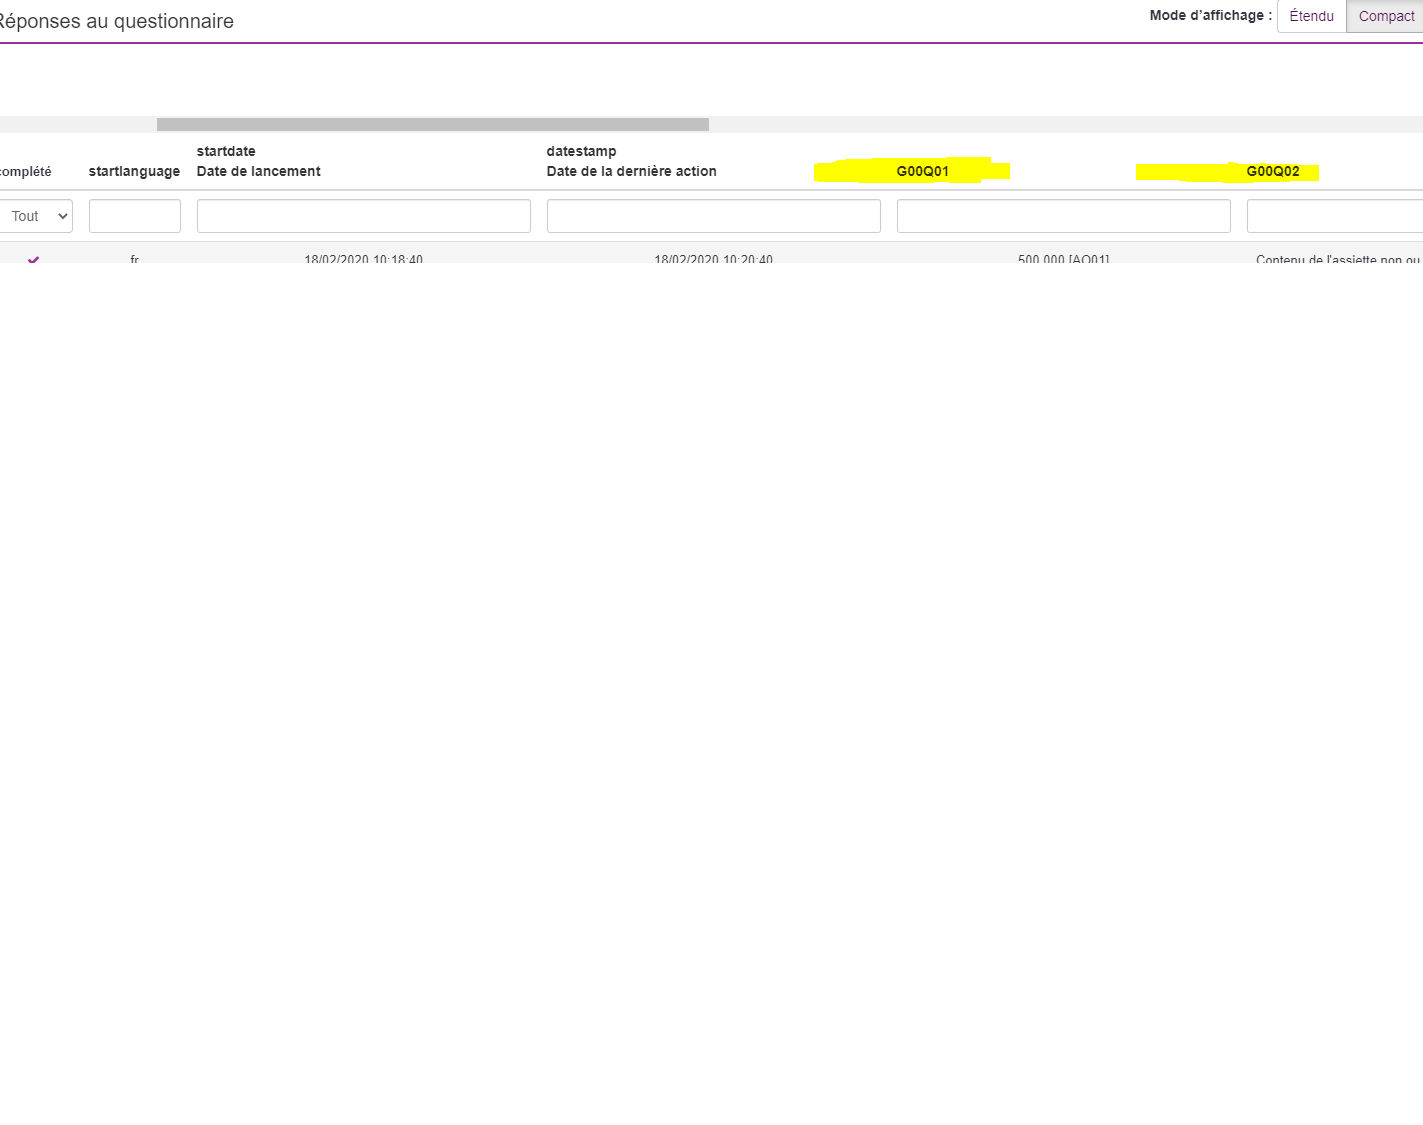This screenshot has width=1423, height=1125.
Task: Sort responses by startlanguage column
Action: 134,172
